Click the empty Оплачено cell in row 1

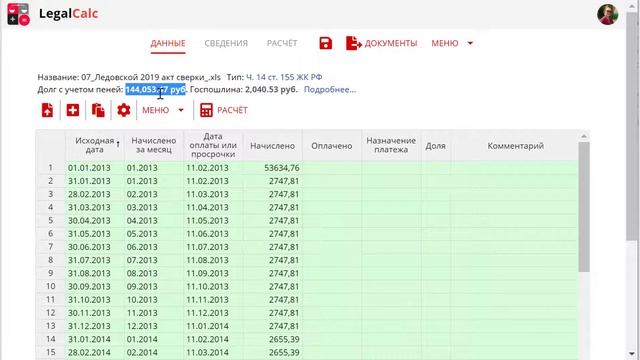point(331,168)
